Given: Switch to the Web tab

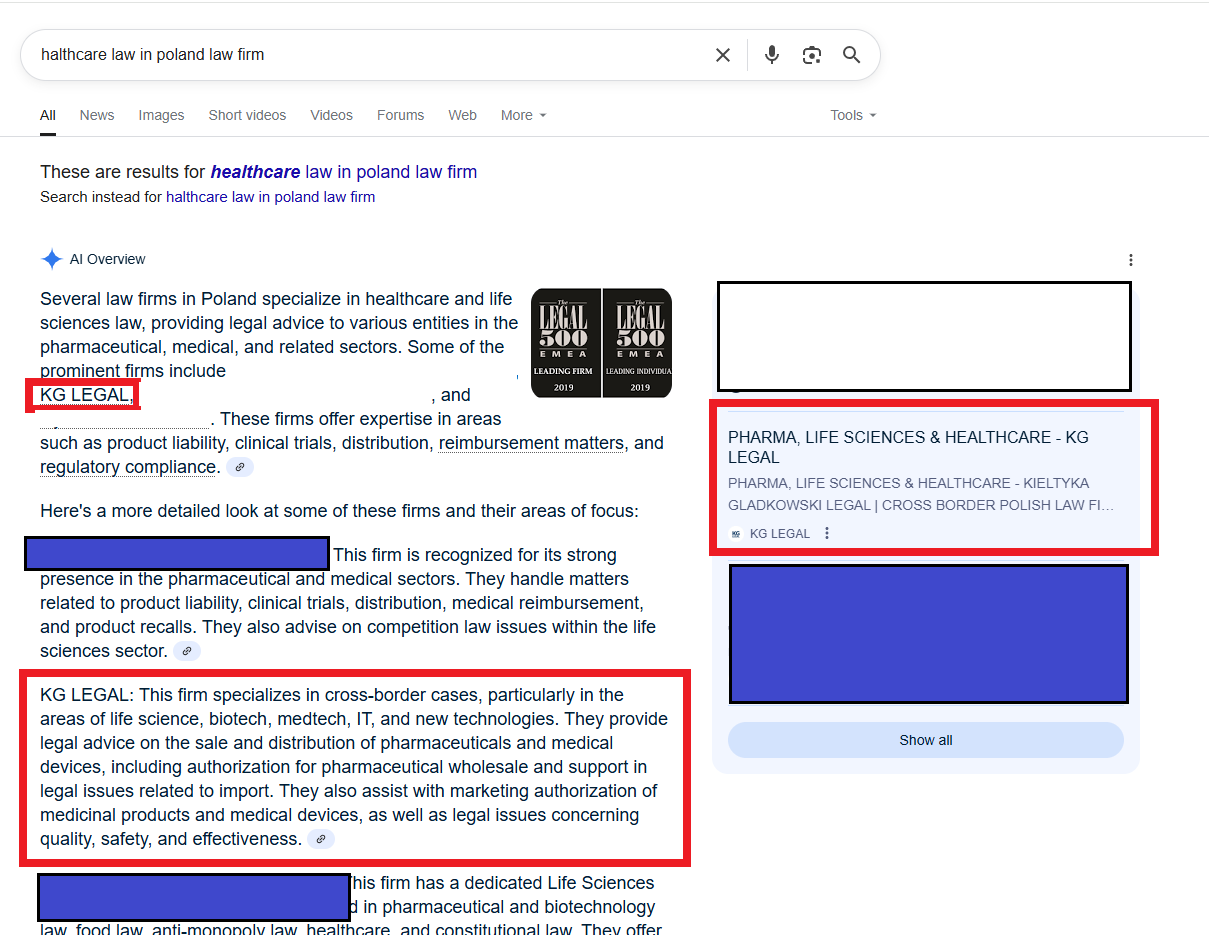Looking at the screenshot, I should [x=462, y=115].
